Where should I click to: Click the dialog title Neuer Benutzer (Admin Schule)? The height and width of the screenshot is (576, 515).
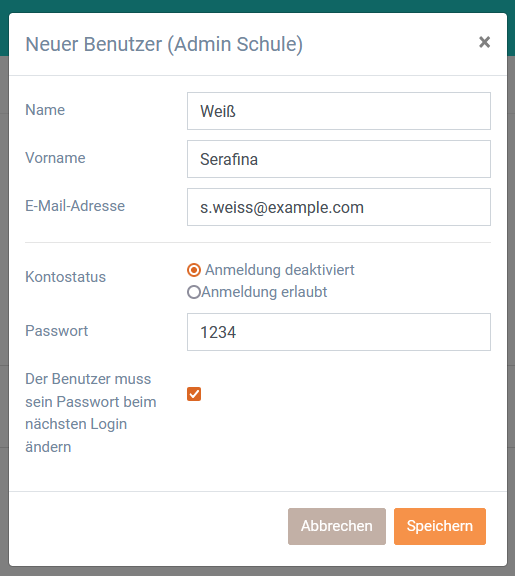click(164, 44)
